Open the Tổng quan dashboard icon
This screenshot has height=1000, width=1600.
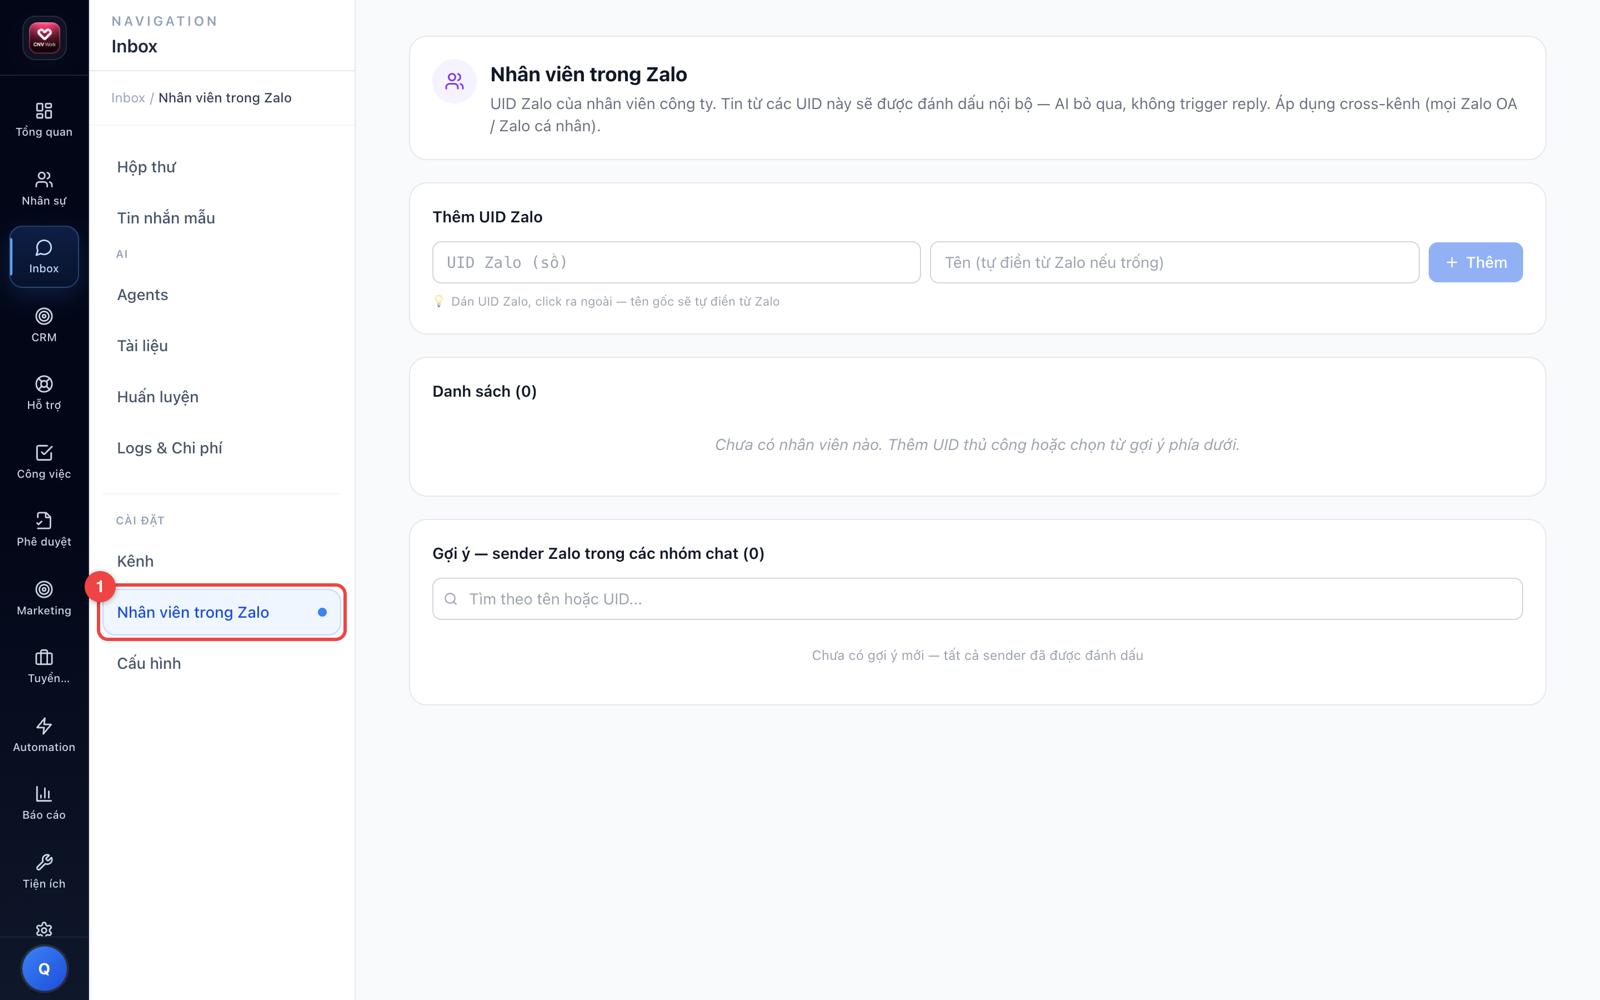coord(44,111)
